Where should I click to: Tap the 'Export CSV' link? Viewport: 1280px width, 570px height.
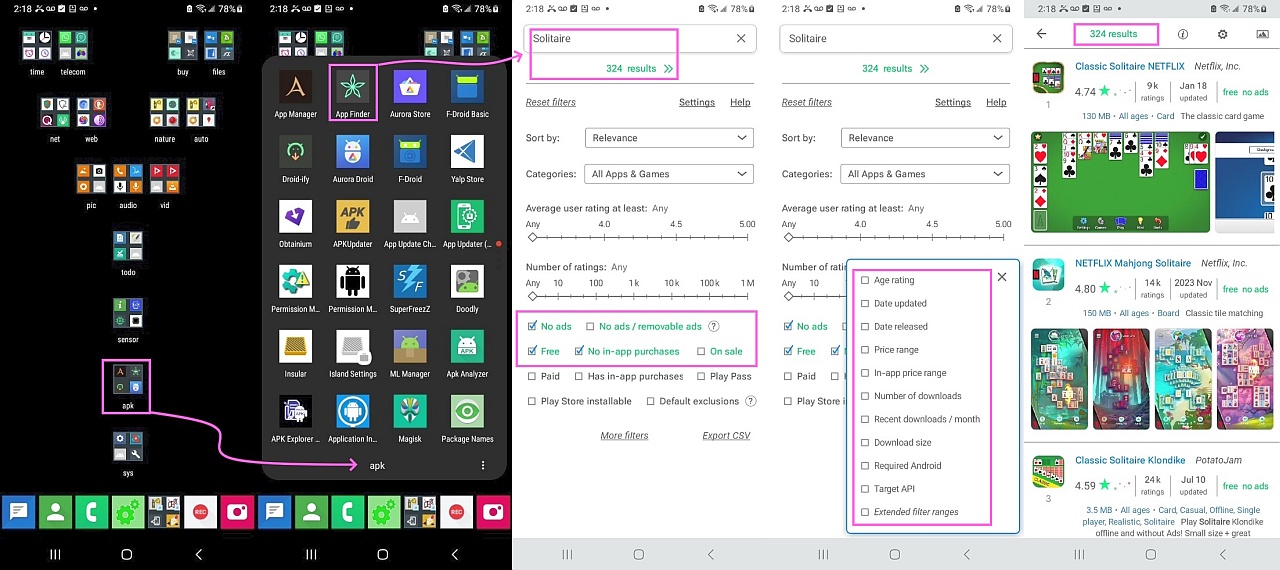click(x=726, y=436)
